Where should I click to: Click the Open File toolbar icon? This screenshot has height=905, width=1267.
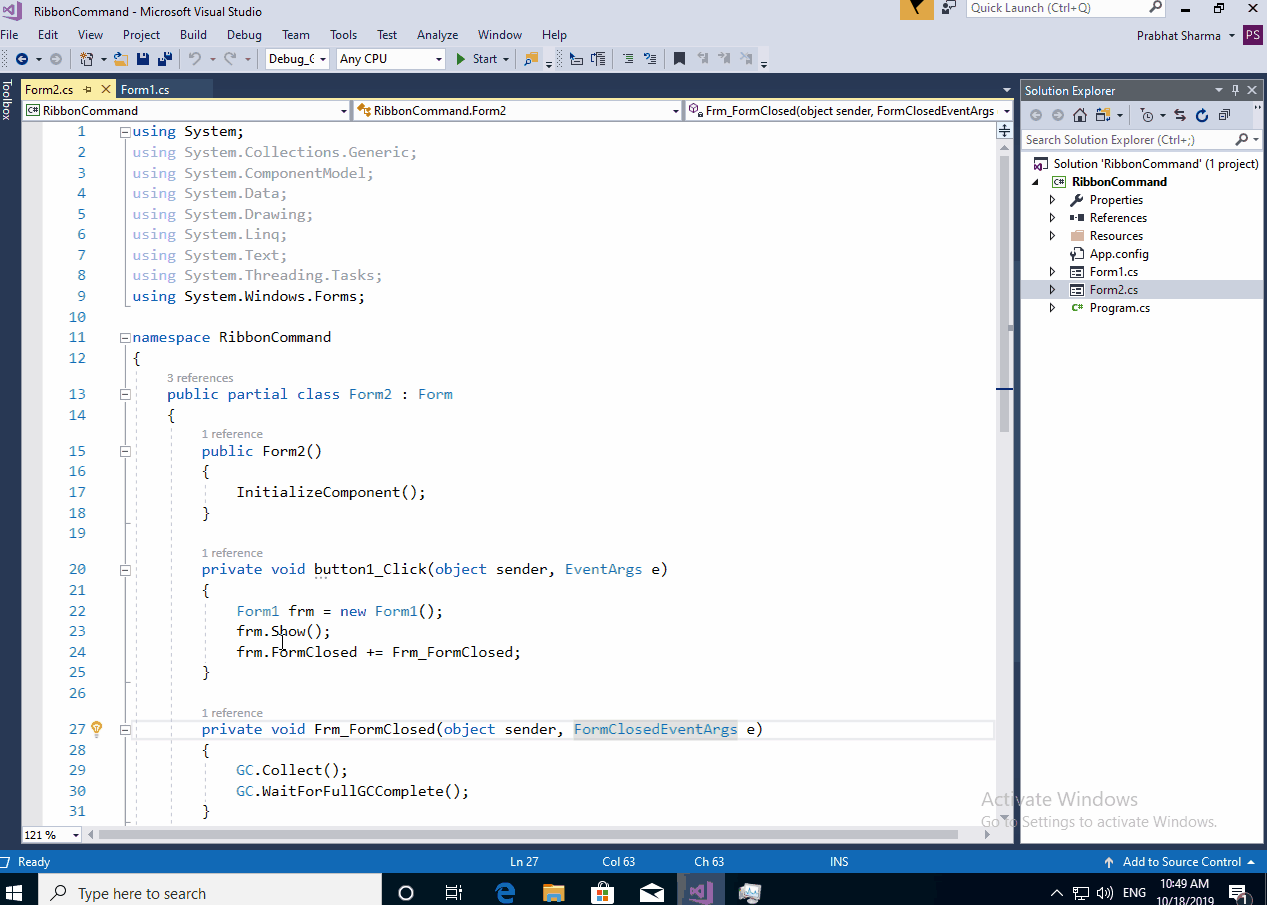121,59
